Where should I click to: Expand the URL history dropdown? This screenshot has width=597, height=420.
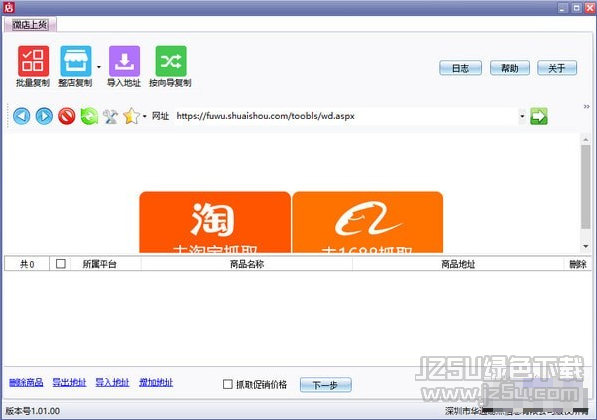tap(522, 116)
